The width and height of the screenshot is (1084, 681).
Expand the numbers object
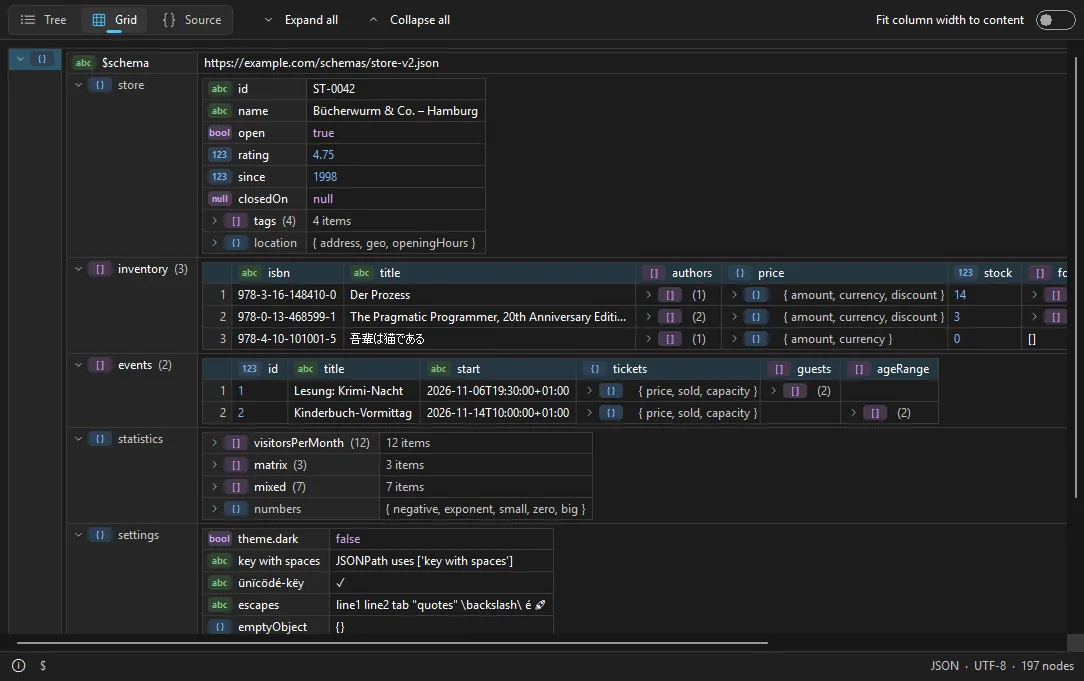pyautogui.click(x=214, y=509)
